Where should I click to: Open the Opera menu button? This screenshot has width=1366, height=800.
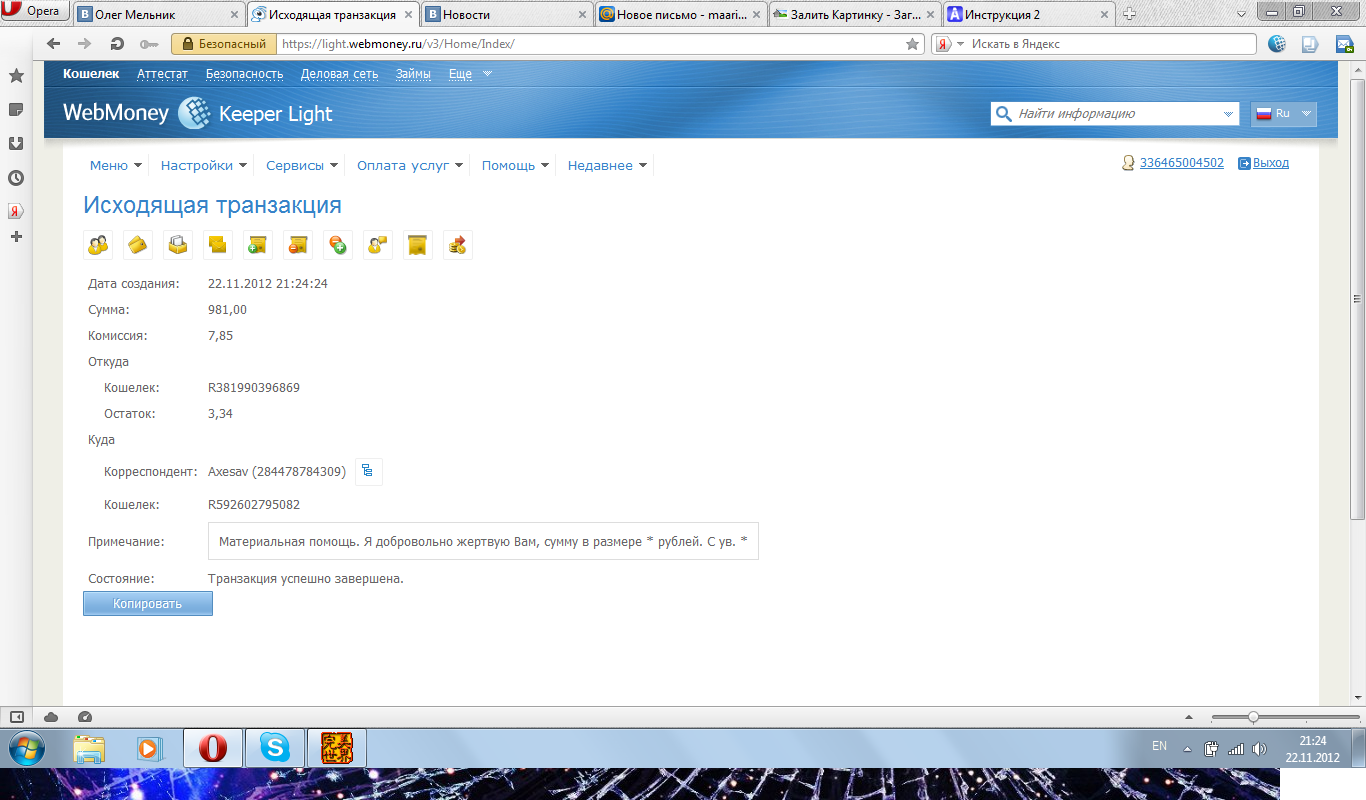point(34,12)
